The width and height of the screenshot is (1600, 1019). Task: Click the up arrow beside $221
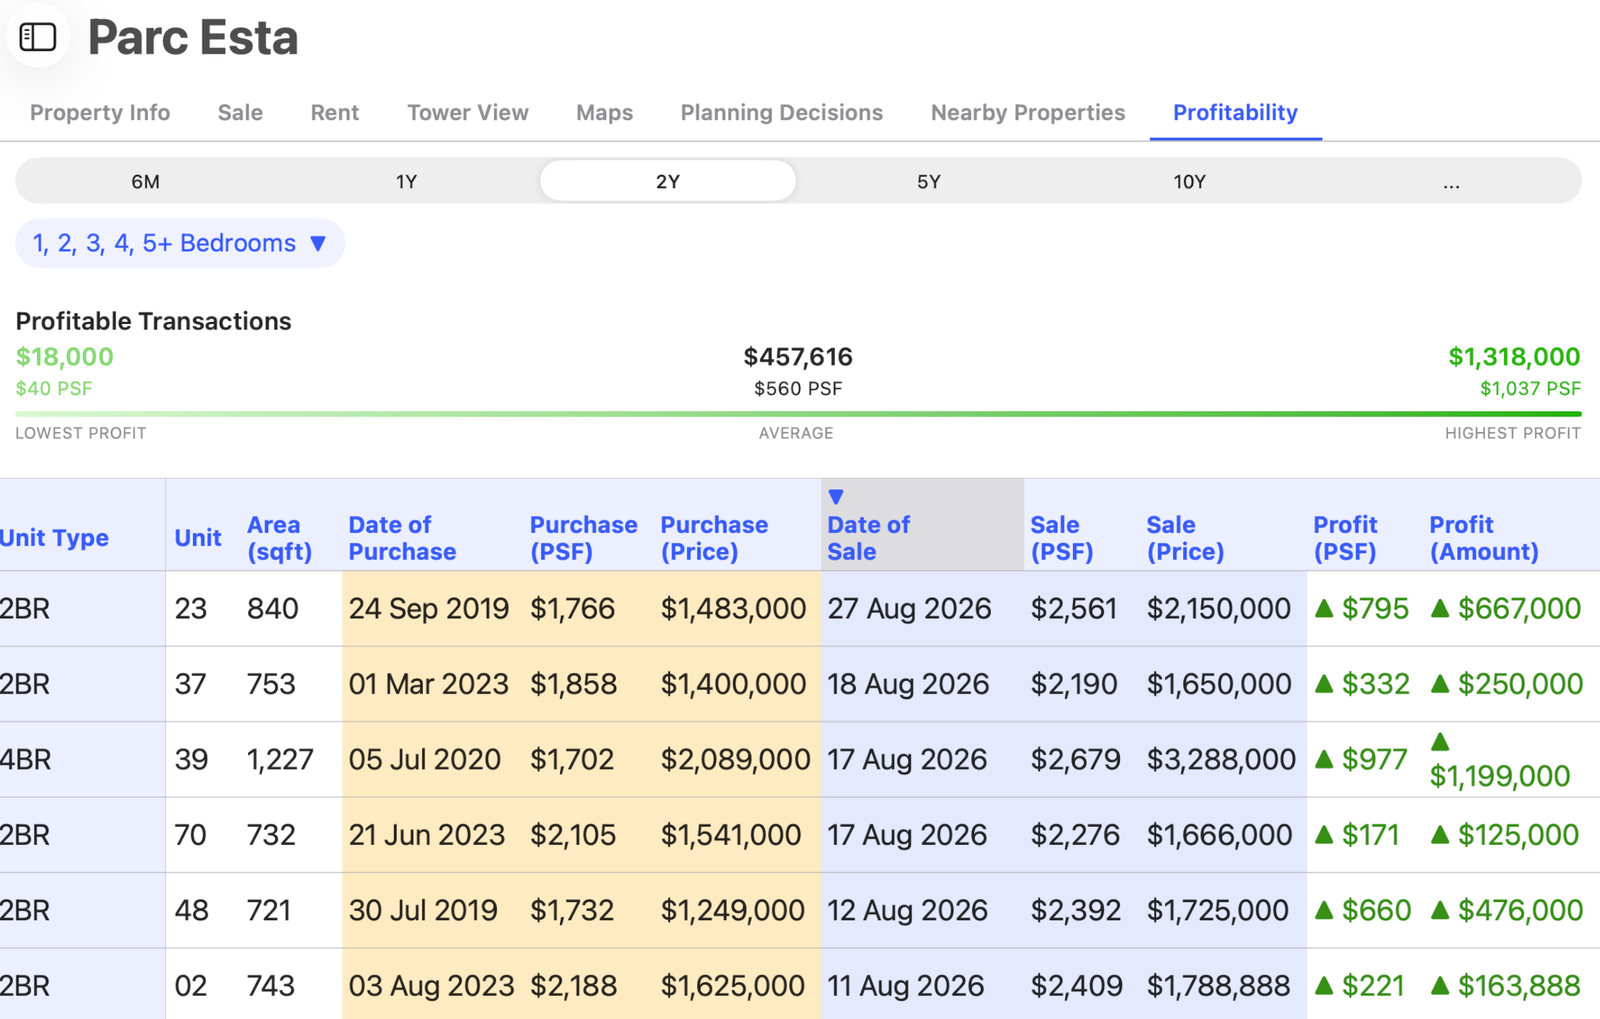click(x=1324, y=985)
